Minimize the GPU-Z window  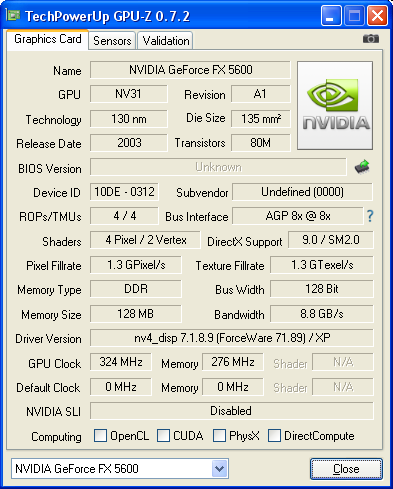331,16
